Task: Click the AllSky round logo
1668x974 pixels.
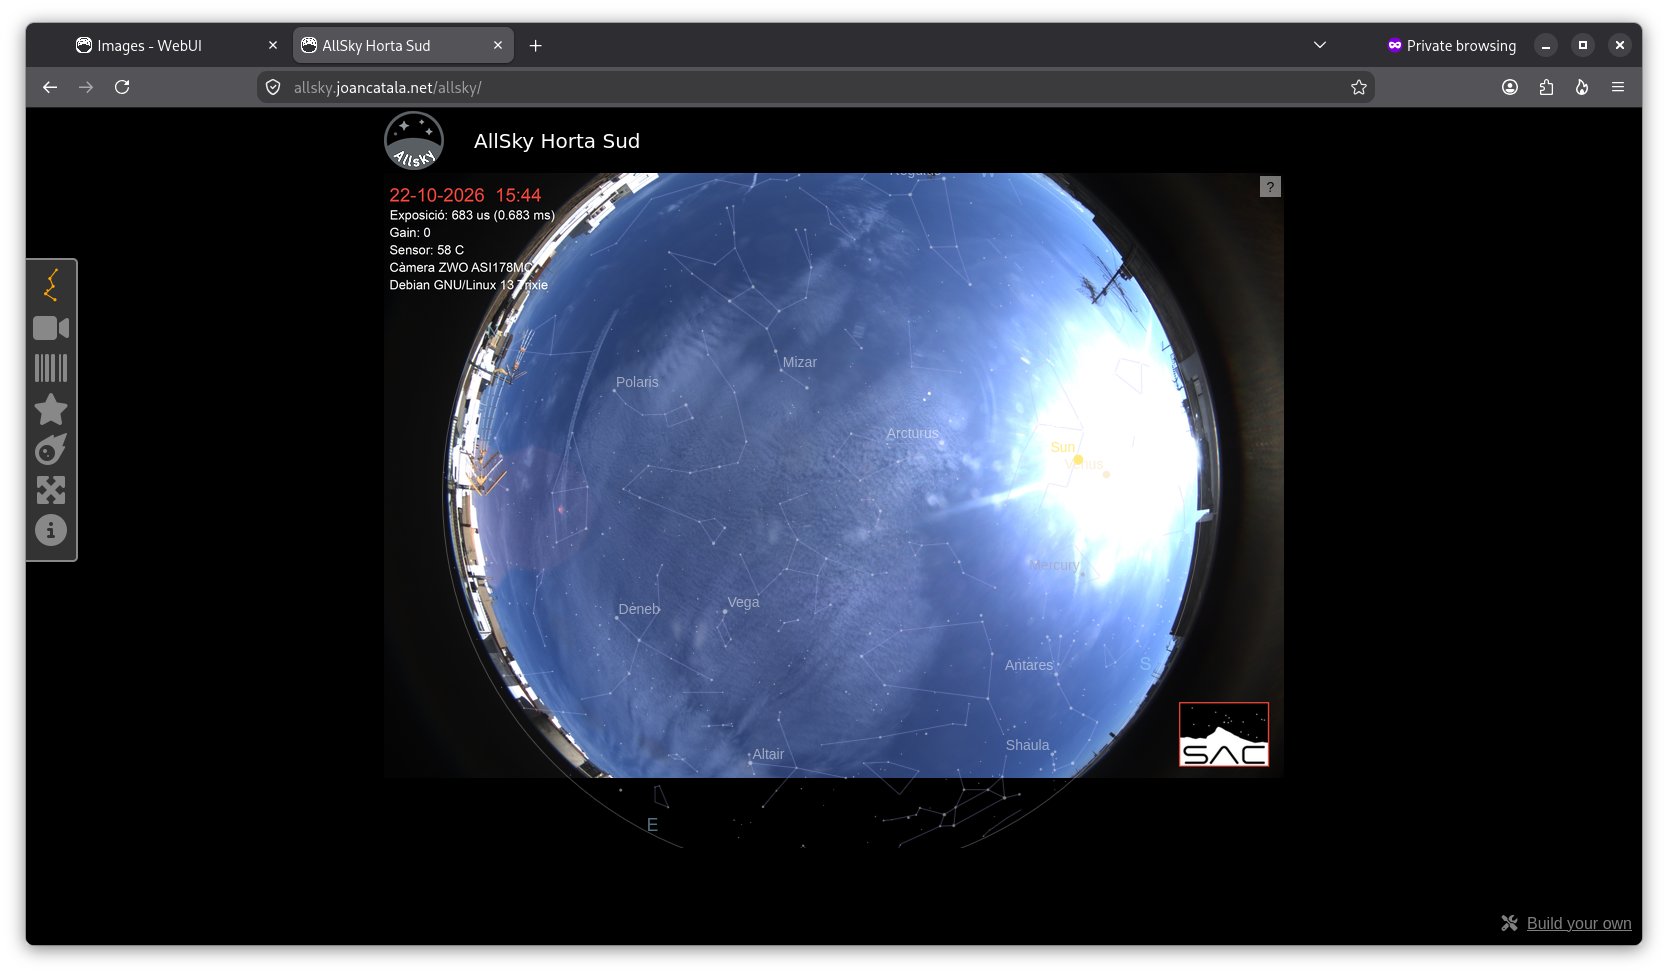Action: click(x=414, y=141)
